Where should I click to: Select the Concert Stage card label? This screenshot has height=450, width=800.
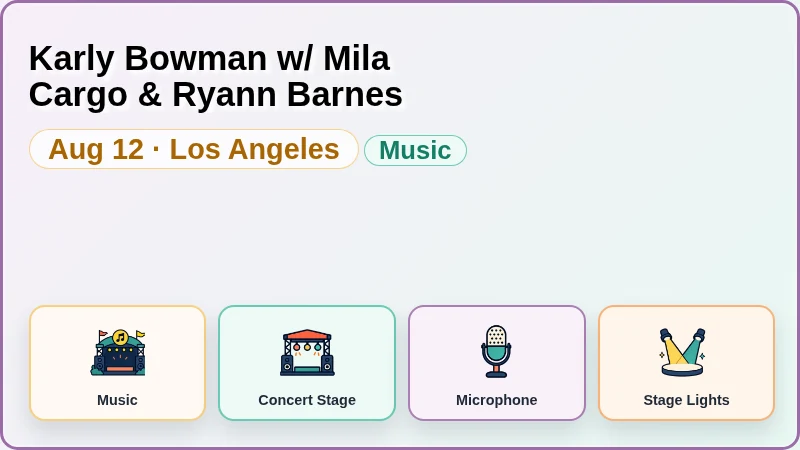307,400
